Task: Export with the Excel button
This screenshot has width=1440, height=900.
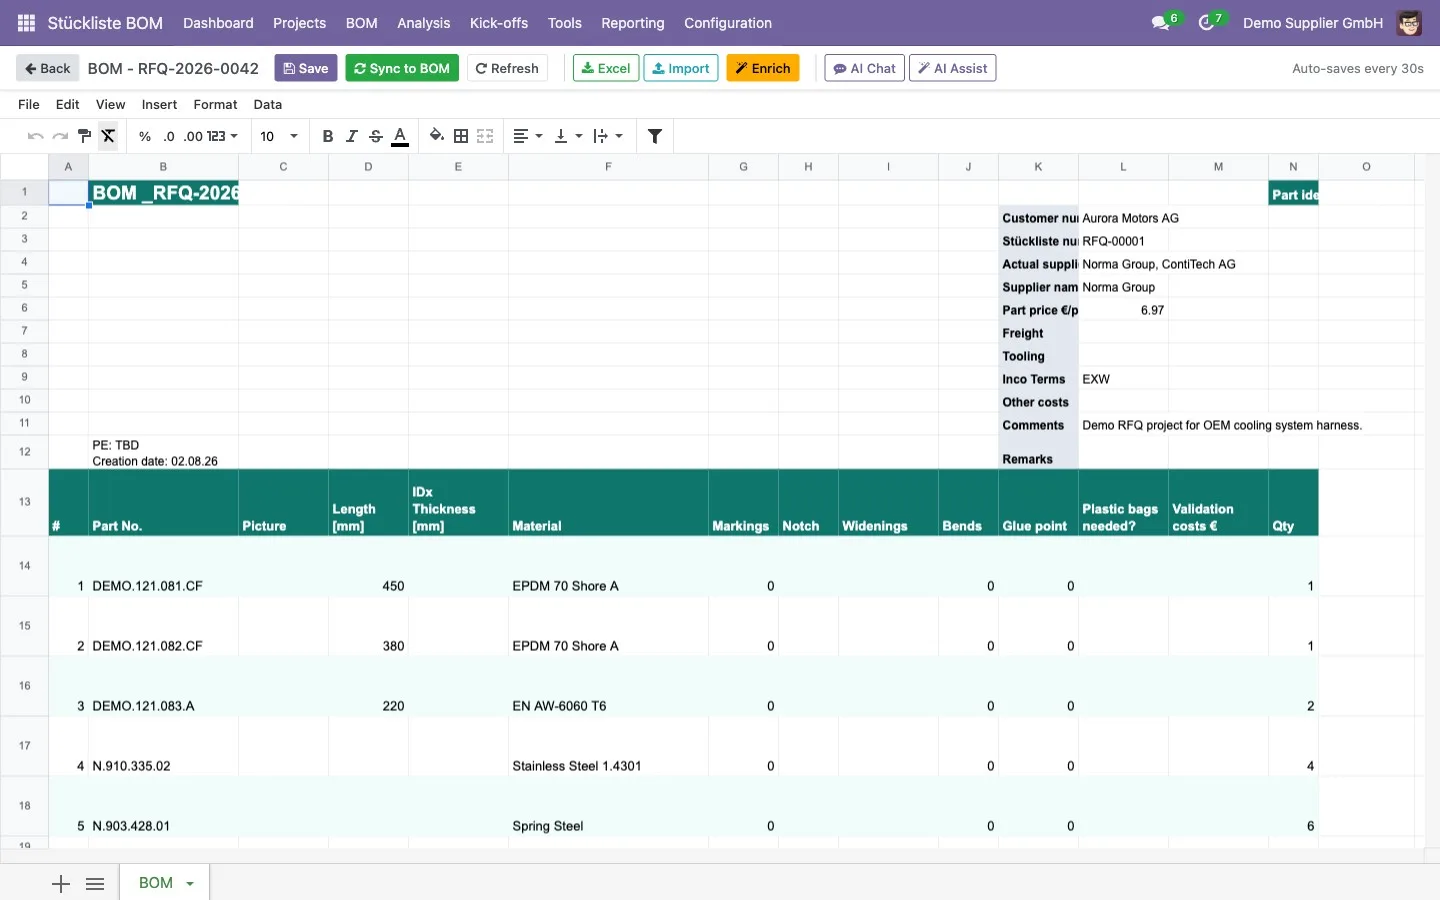Action: click(606, 68)
